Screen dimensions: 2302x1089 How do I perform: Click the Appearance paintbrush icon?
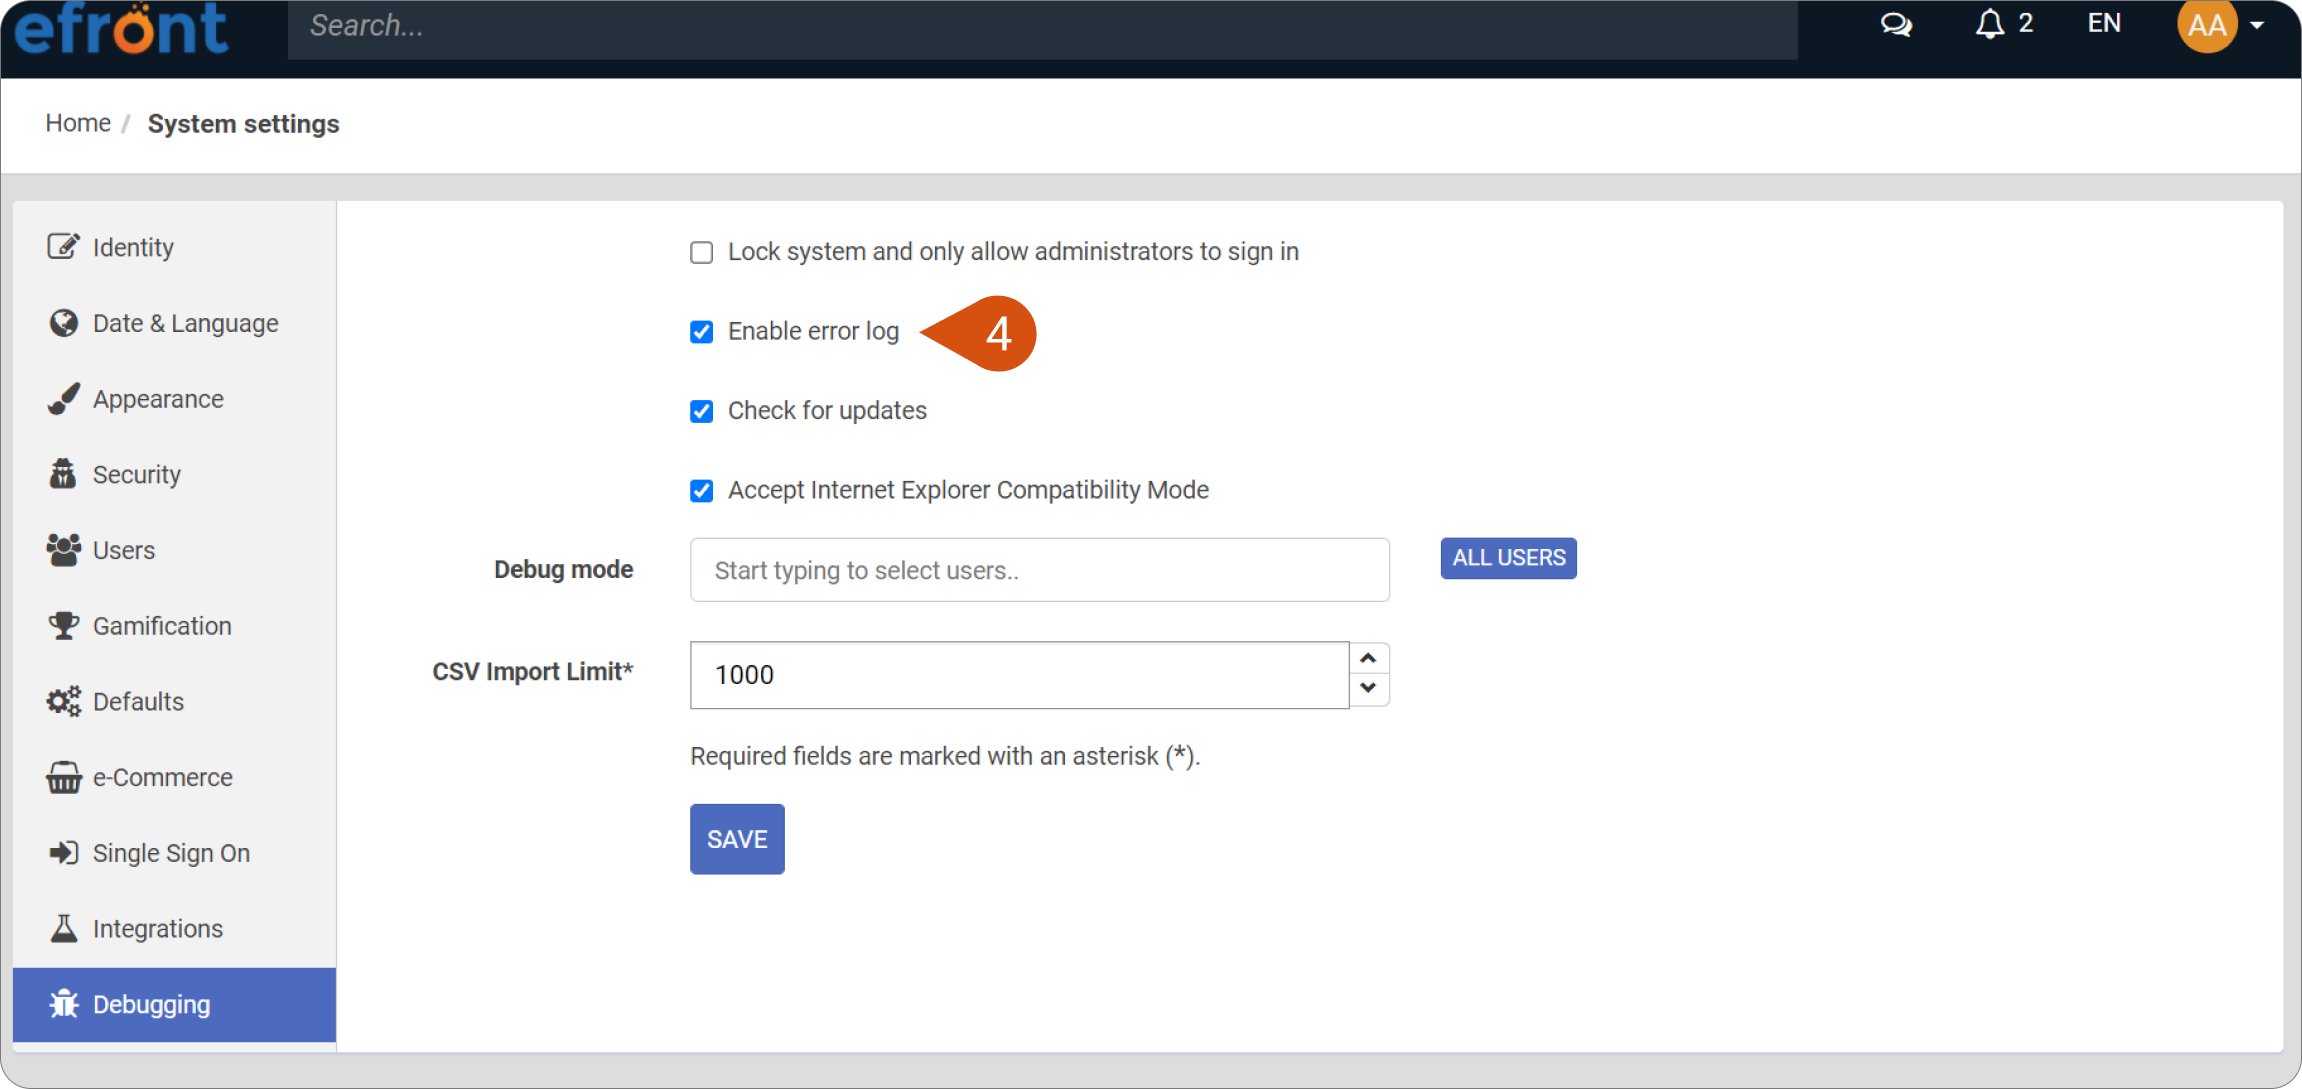click(63, 399)
